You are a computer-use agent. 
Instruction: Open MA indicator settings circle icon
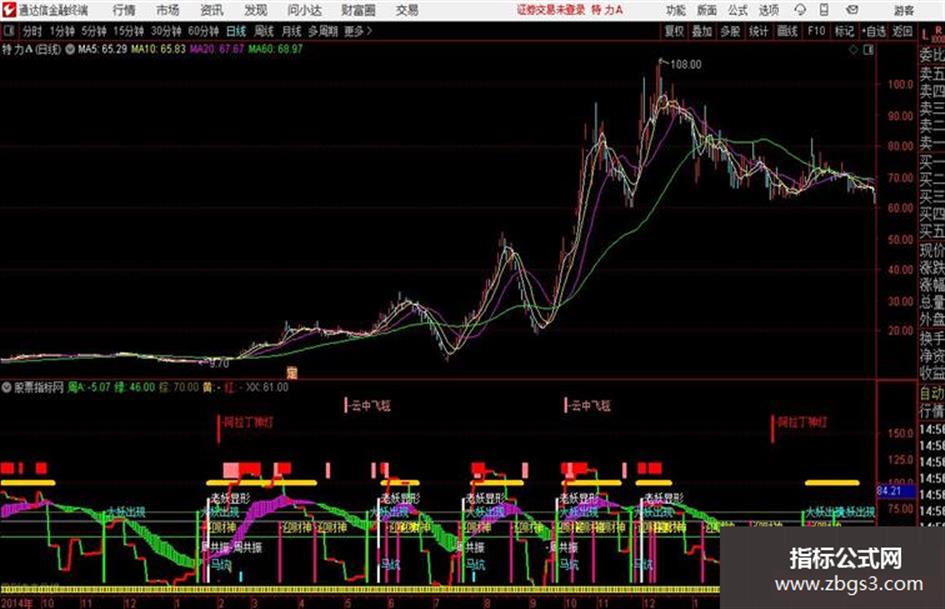coord(70,49)
